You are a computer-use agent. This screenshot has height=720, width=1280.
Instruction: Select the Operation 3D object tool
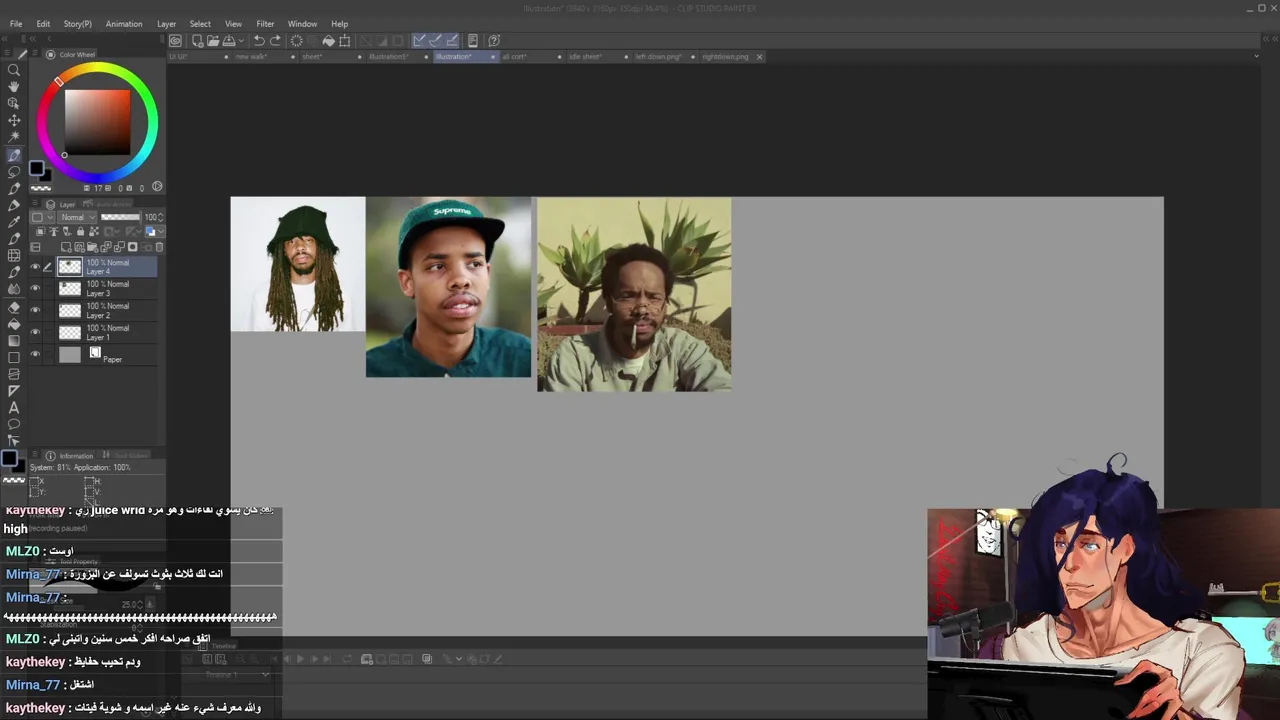(x=14, y=103)
